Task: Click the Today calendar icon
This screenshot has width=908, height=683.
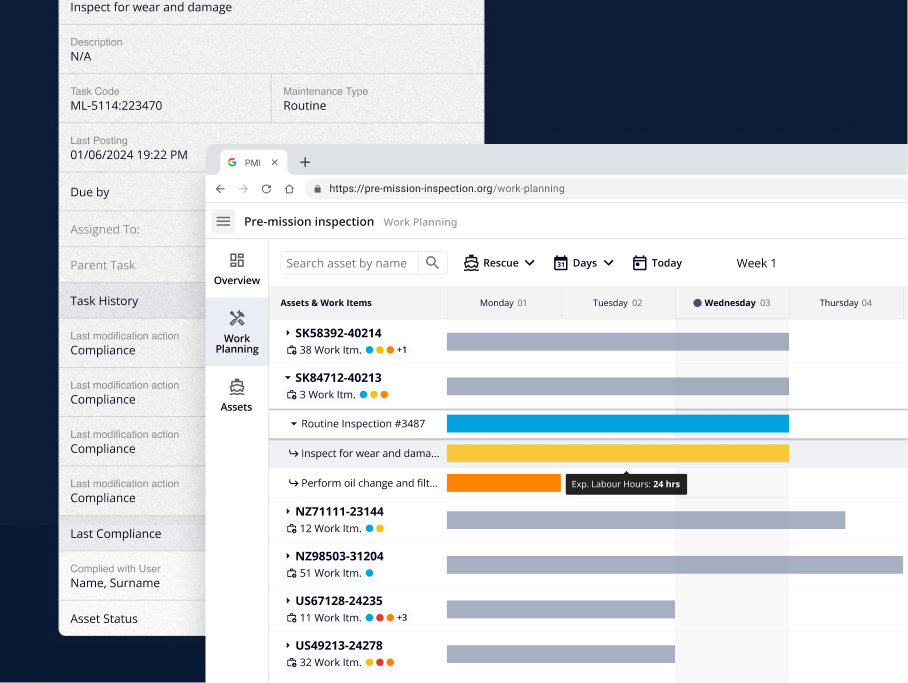Action: pos(640,263)
